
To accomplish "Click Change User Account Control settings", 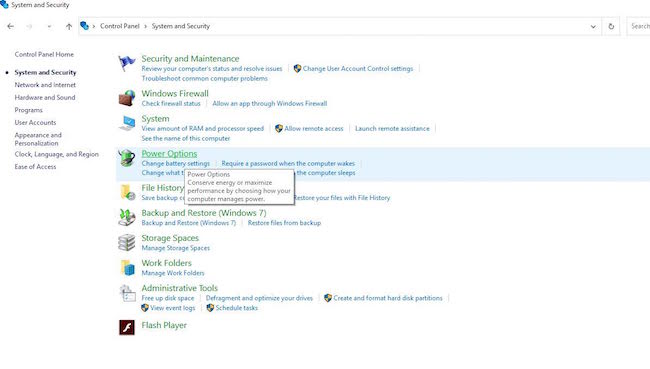I will (358, 69).
